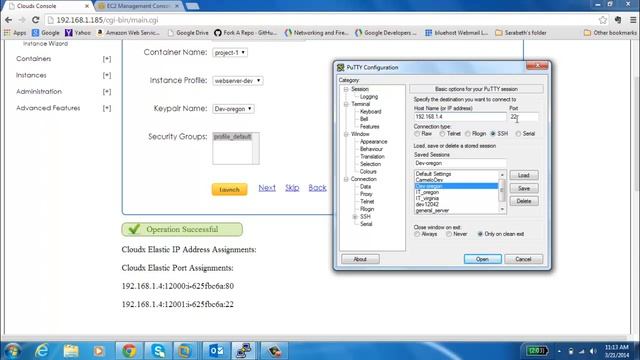Open Fork A Repo GitHub bookmark
The width and height of the screenshot is (640, 360).
click(x=245, y=33)
